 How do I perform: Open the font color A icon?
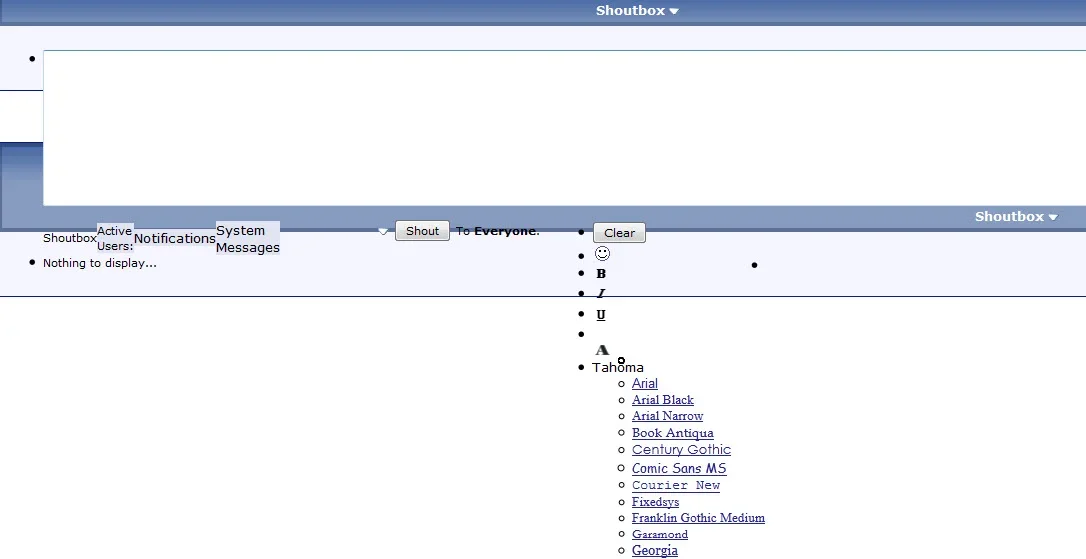602,350
